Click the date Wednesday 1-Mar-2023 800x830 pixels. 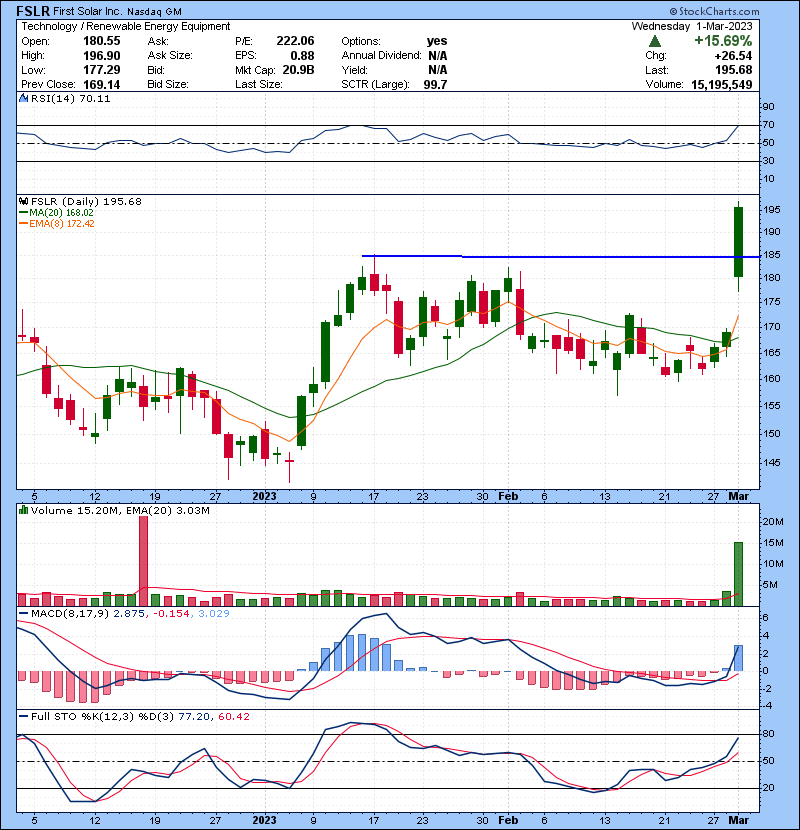pyautogui.click(x=691, y=26)
